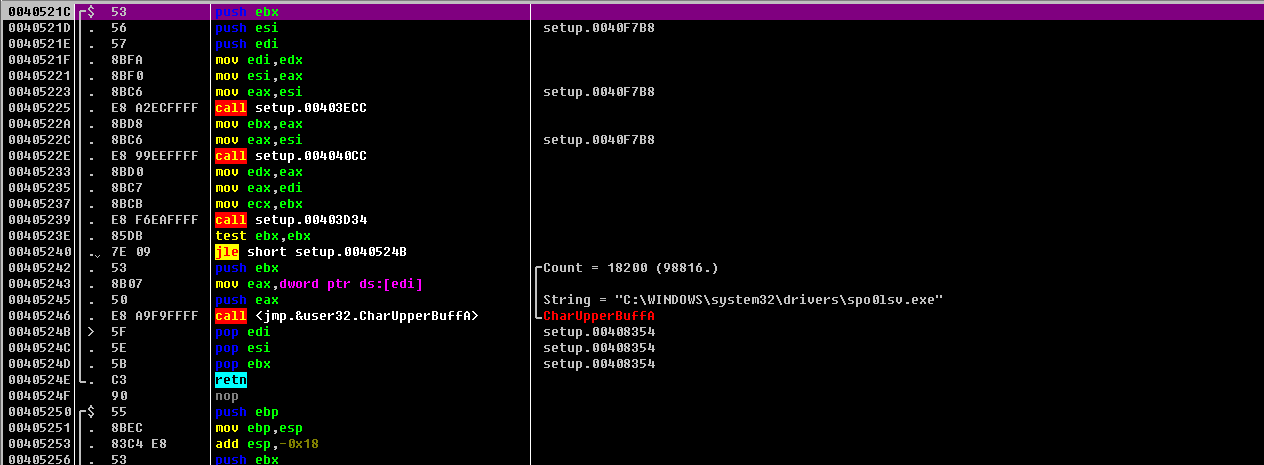Select the 'push edi' instruction at 0040521E
1264x465 pixels.
point(247,44)
